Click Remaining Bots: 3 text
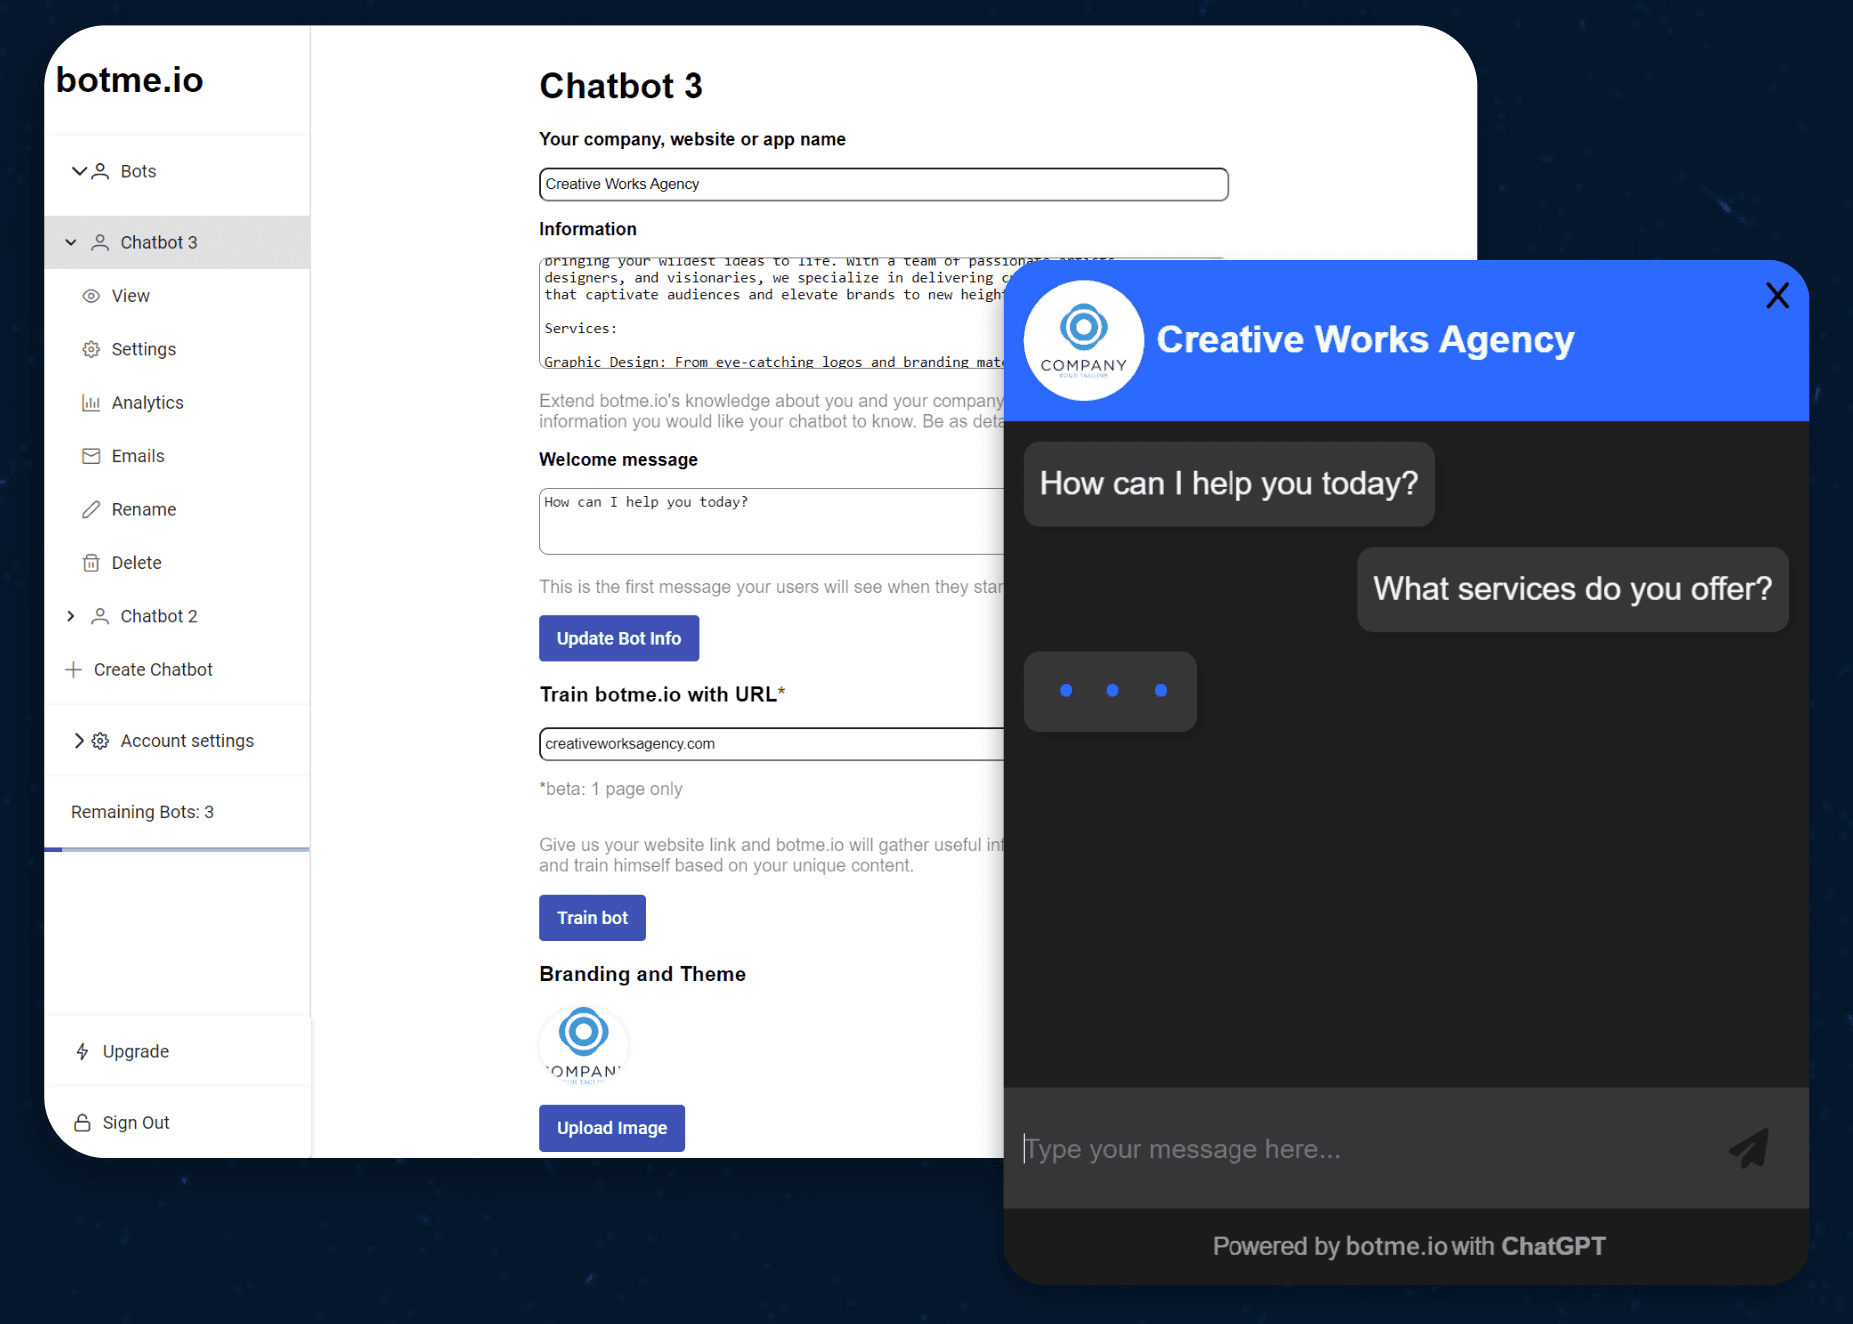Screen dimensions: 1853x1324 pos(142,812)
